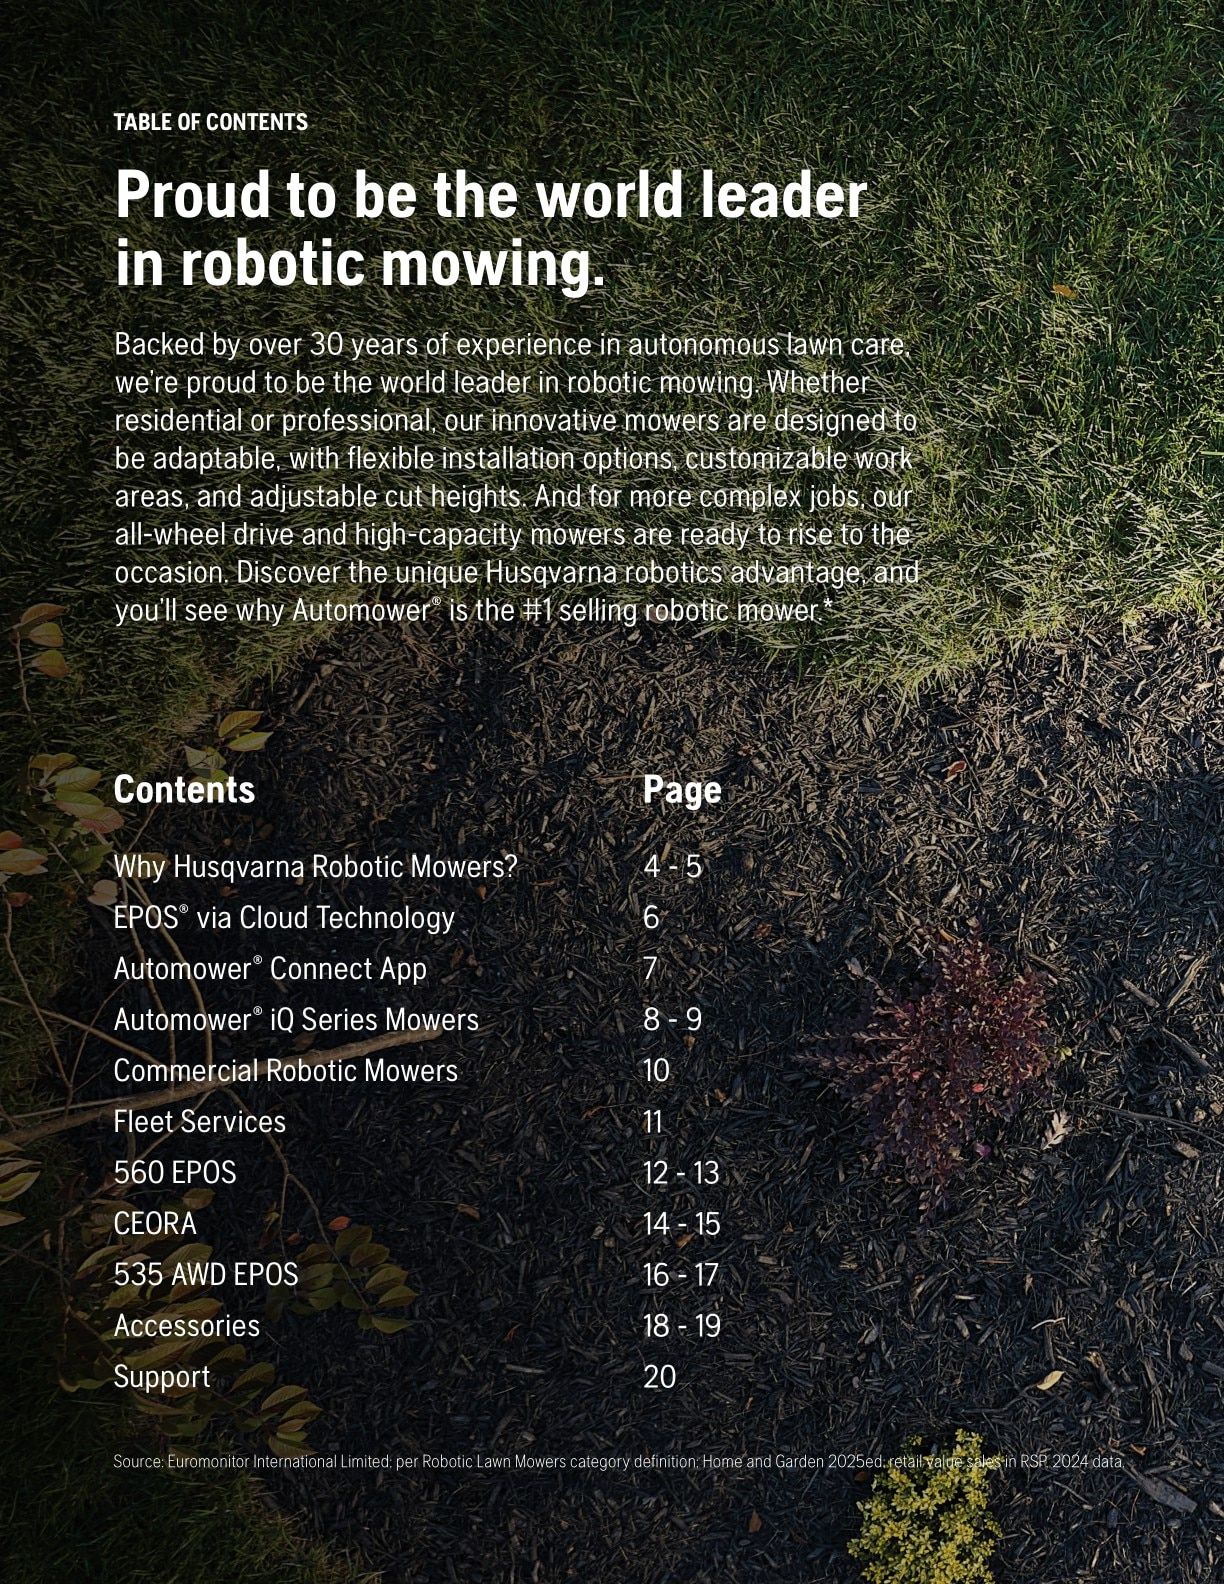The height and width of the screenshot is (1584, 1224).
Task: Click page number '16 - 17'
Action: [x=681, y=1274]
